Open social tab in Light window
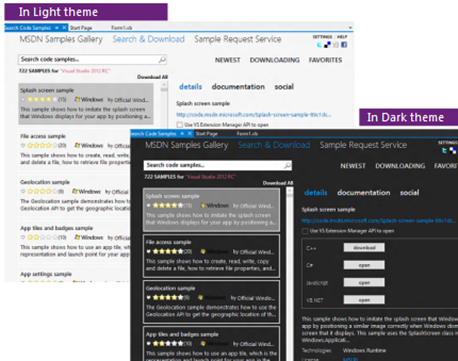 284,87
